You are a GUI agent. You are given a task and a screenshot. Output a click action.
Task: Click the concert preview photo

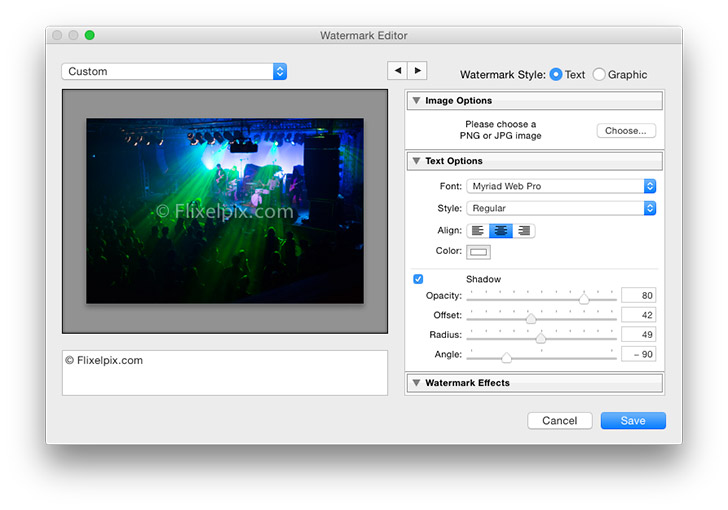click(225, 211)
